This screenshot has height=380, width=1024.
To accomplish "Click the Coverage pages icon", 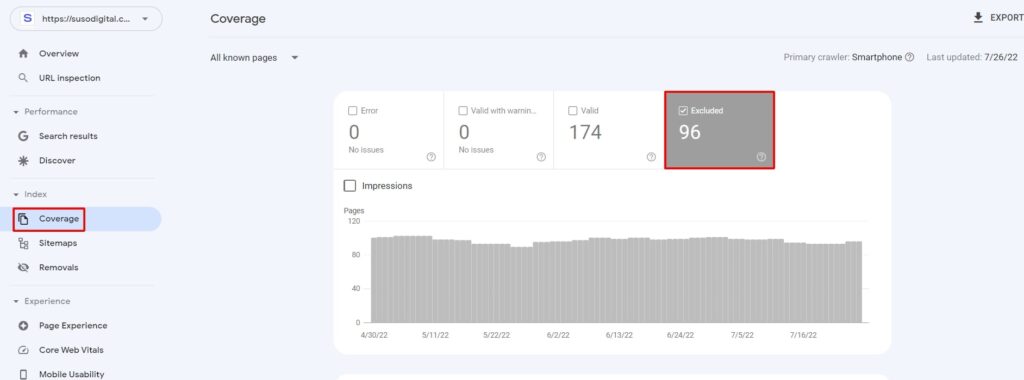I will (x=24, y=219).
